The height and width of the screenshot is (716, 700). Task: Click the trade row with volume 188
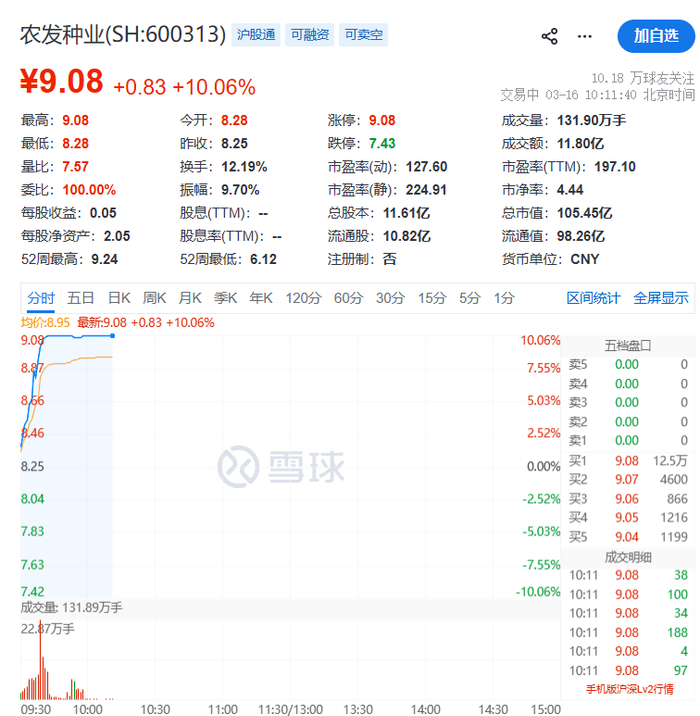[628, 632]
